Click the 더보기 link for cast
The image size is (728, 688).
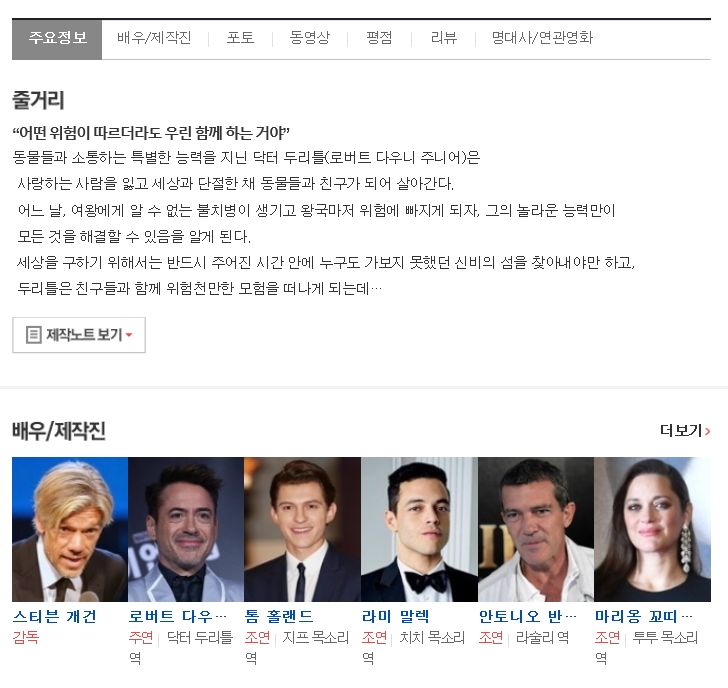tap(679, 431)
